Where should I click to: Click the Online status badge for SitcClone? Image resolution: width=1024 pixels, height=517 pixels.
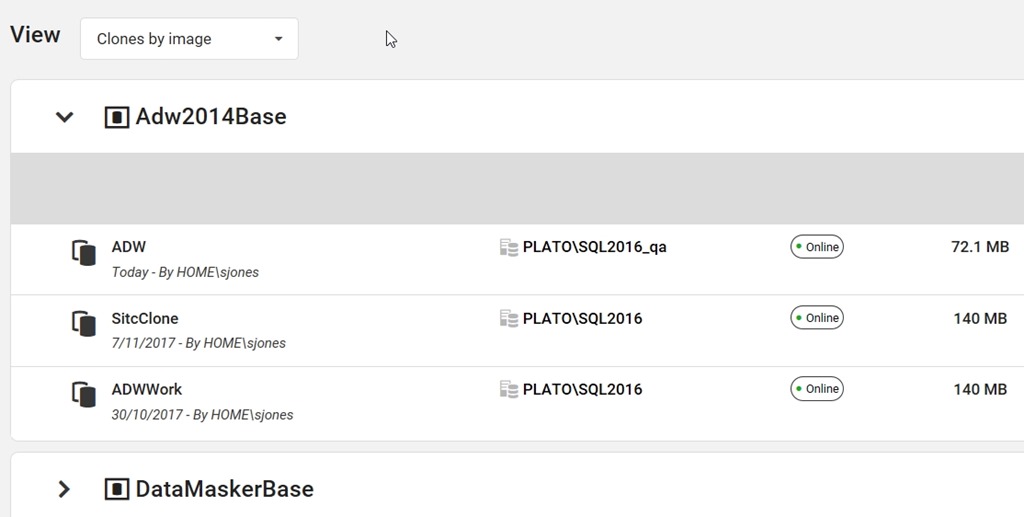point(816,318)
